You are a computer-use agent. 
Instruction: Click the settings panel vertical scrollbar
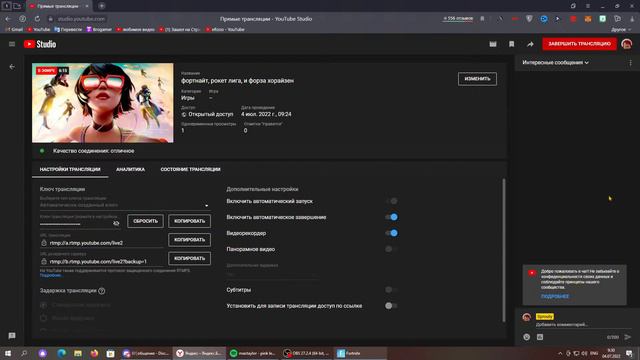coord(504,250)
